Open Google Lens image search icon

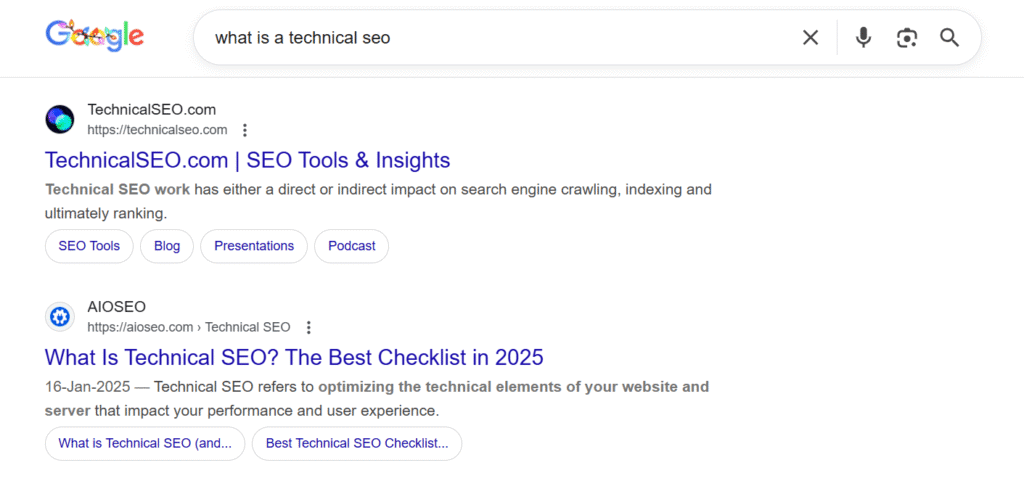pos(906,38)
